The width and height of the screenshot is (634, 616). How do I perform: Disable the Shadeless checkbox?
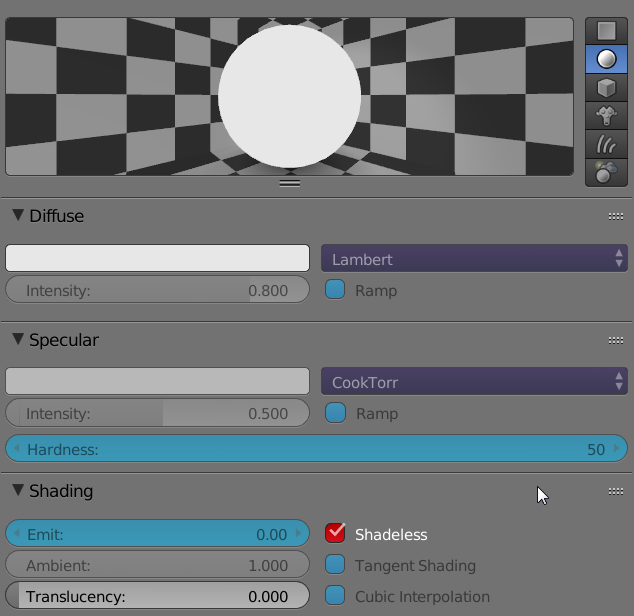coord(335,533)
